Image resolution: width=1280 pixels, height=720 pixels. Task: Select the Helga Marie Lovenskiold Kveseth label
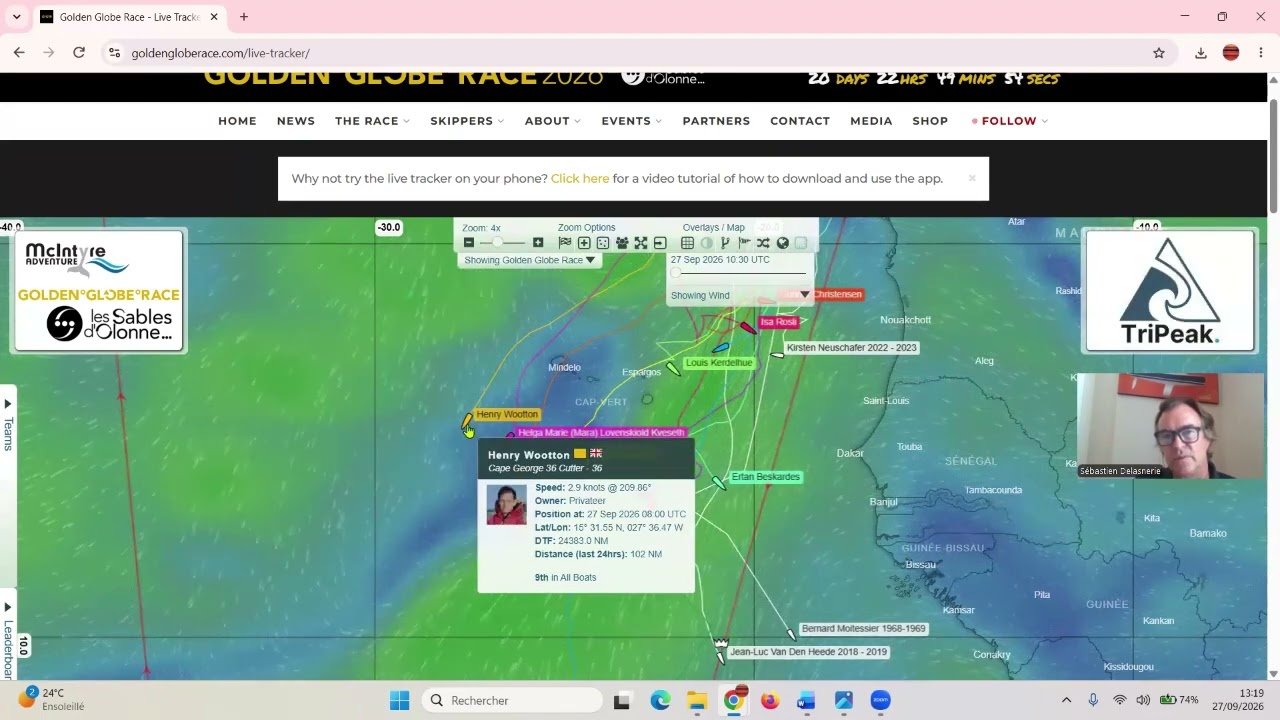click(601, 433)
